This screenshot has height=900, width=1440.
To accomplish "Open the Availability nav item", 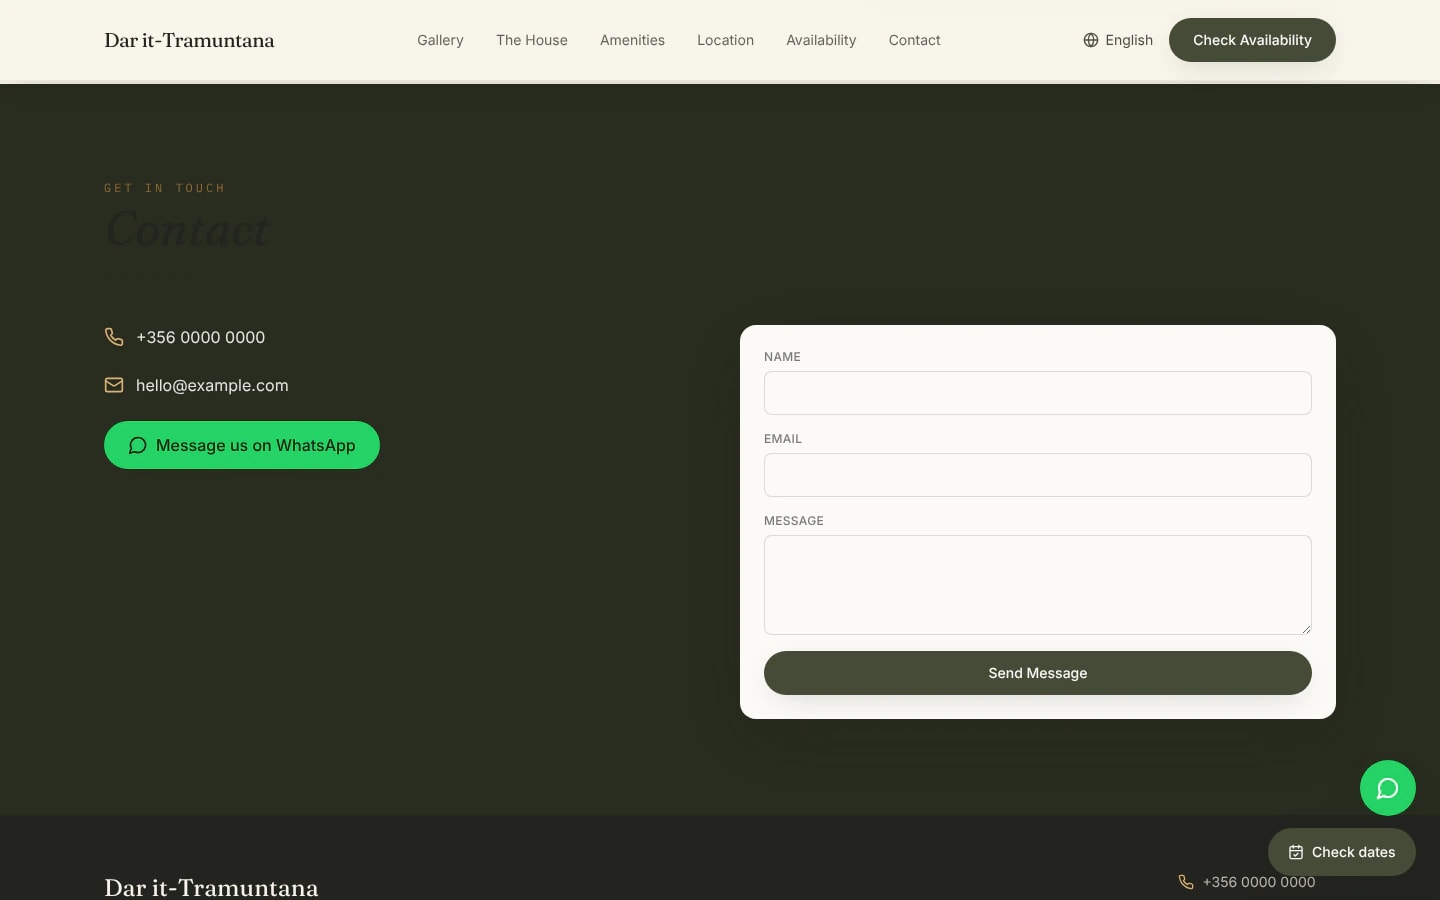I will 821,40.
